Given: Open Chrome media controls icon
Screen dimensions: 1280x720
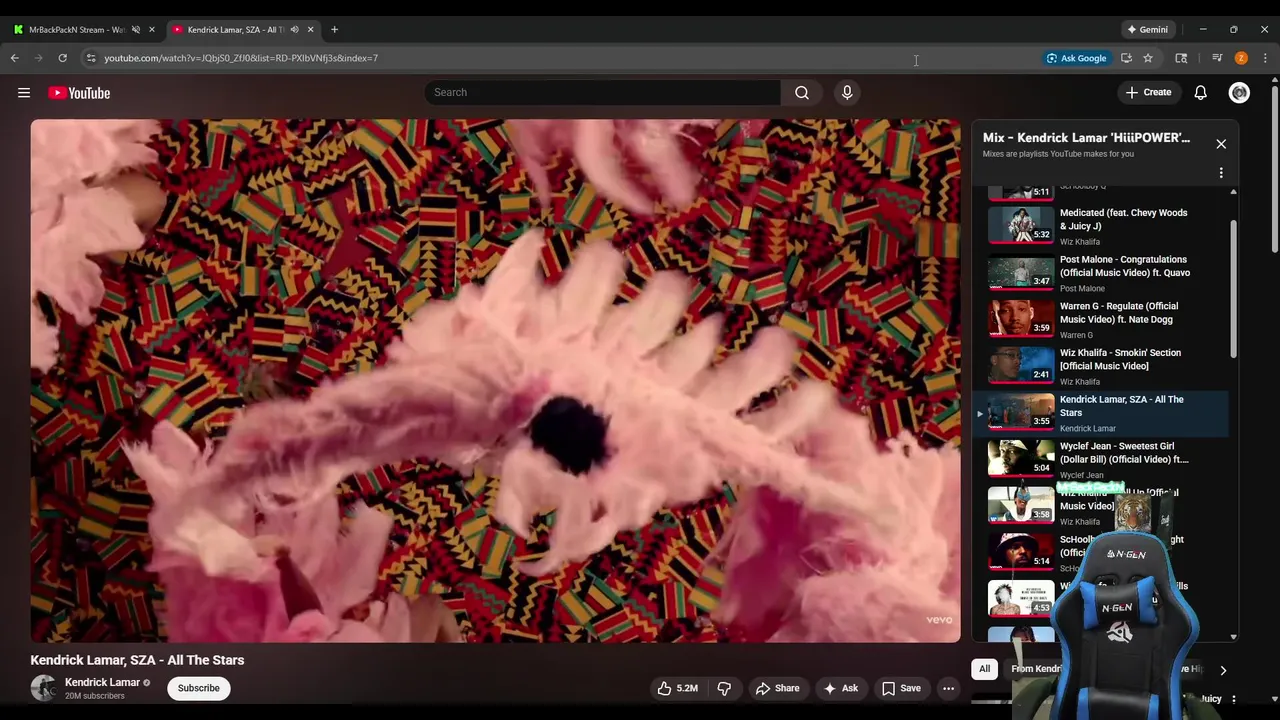Looking at the screenshot, I should tap(1217, 58).
